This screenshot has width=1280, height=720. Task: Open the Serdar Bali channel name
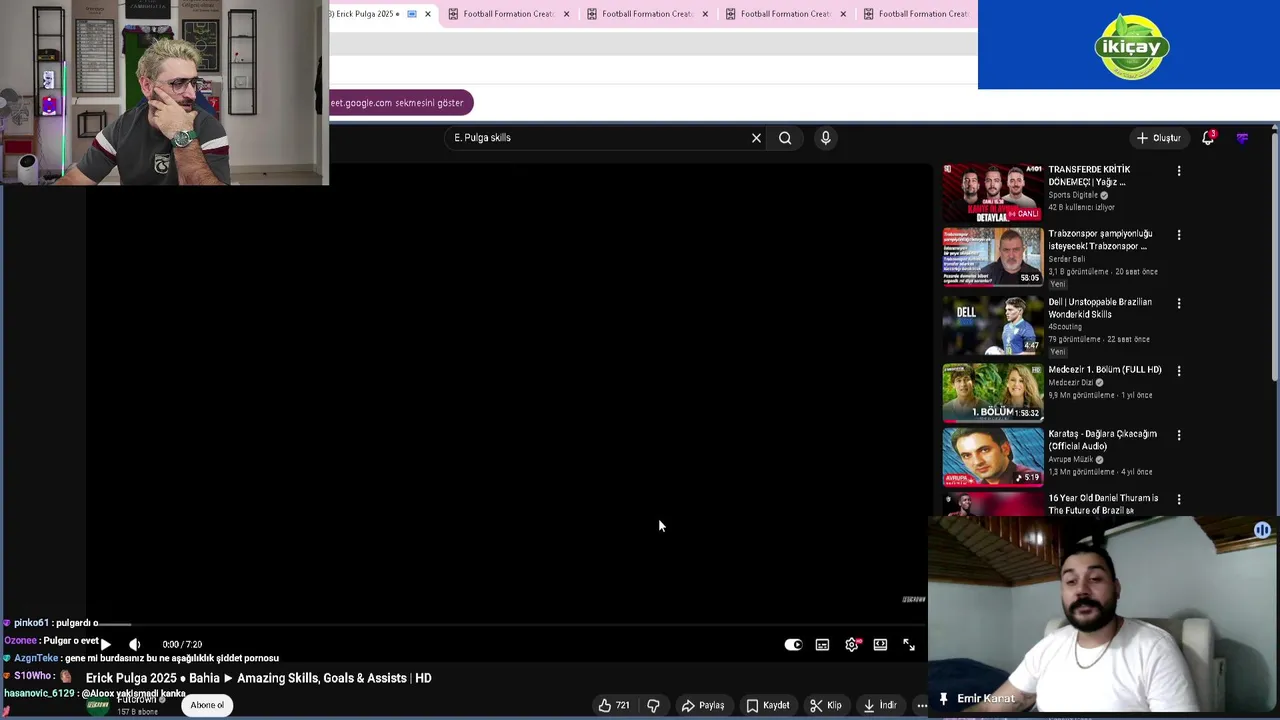point(1066,259)
